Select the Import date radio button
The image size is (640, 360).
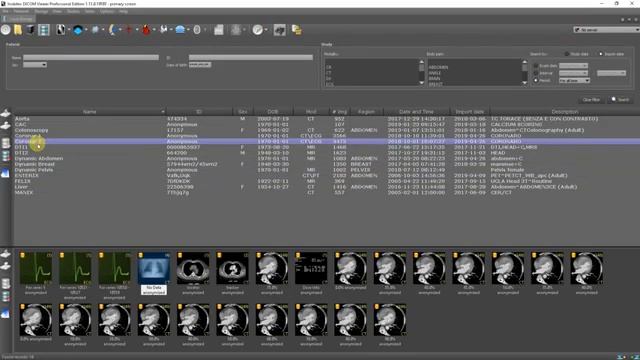(600, 54)
